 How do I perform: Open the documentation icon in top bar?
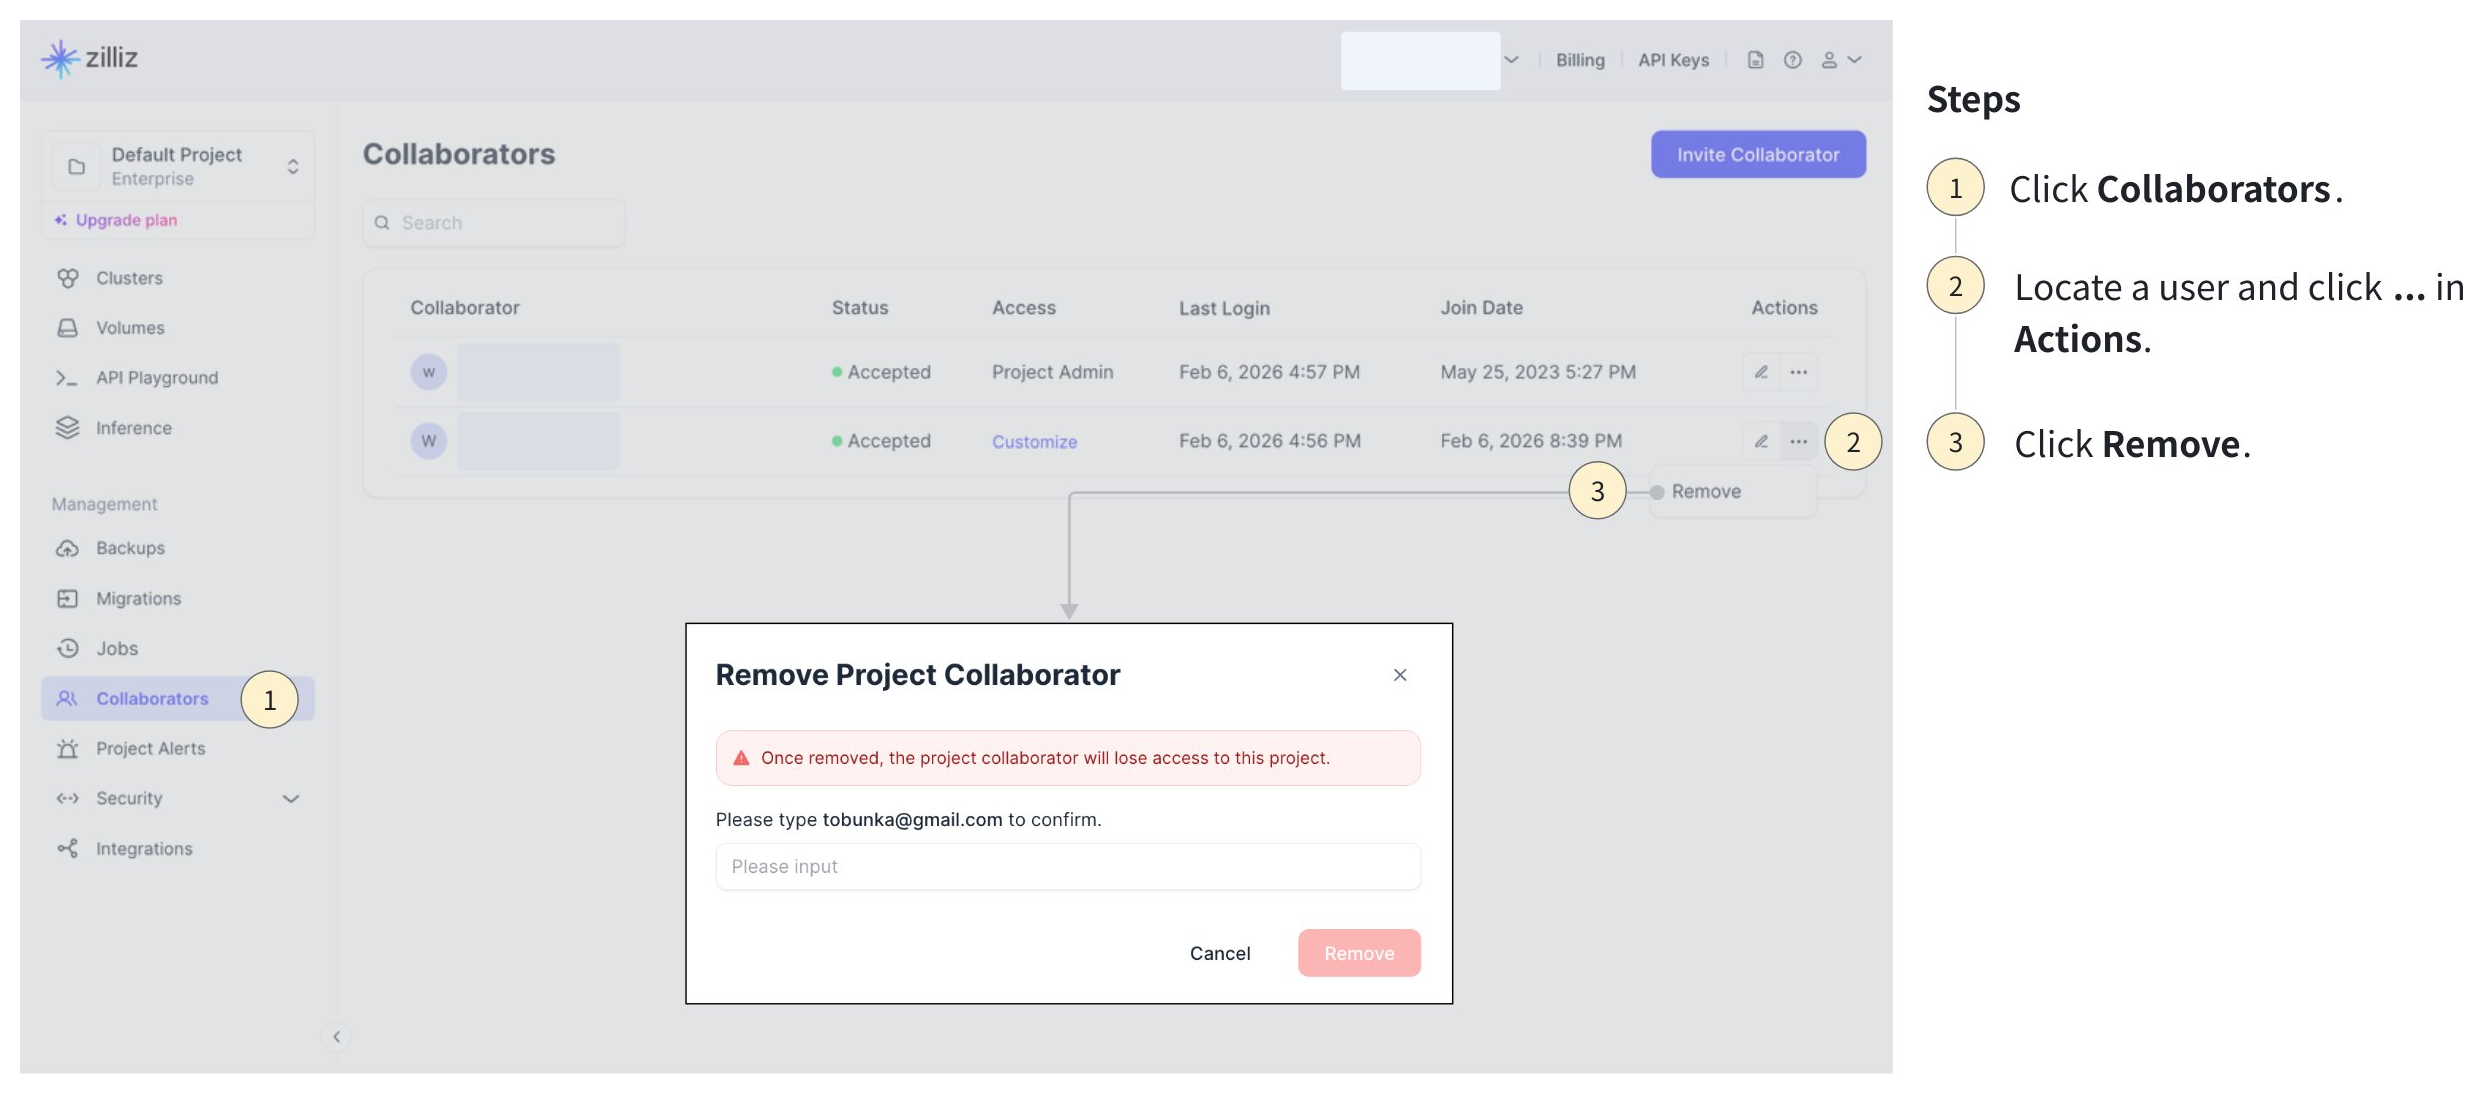pyautogui.click(x=1755, y=60)
